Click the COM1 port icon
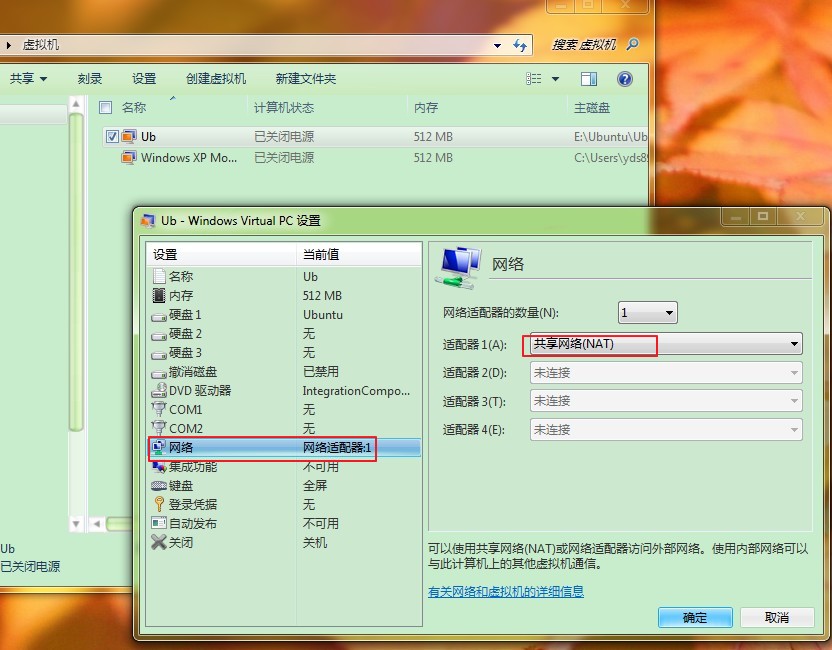832x650 pixels. 159,409
